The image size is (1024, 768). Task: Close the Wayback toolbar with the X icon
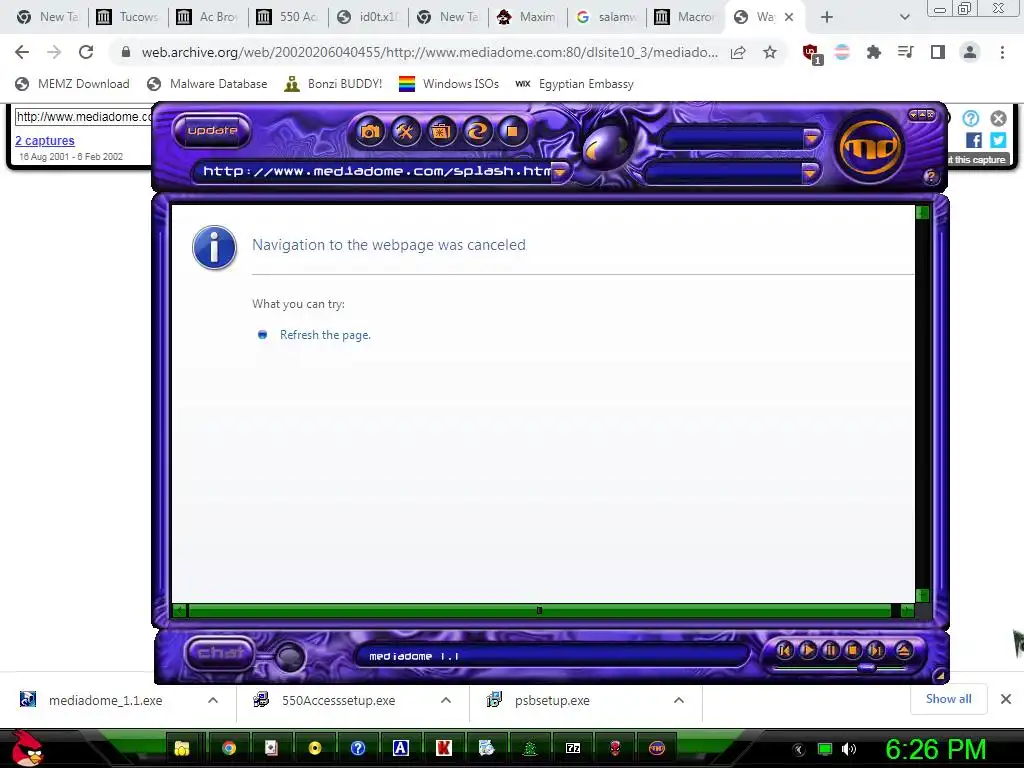[998, 118]
